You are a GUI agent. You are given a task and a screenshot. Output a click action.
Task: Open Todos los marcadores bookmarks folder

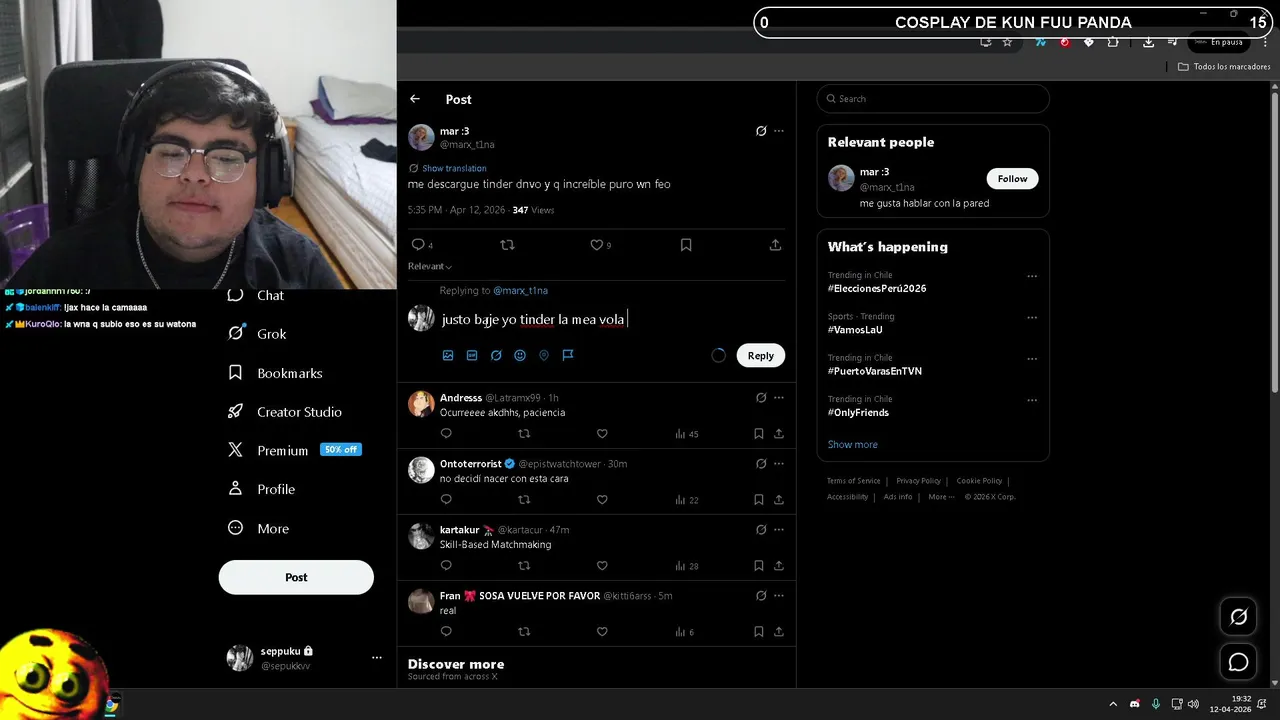[x=1224, y=67]
